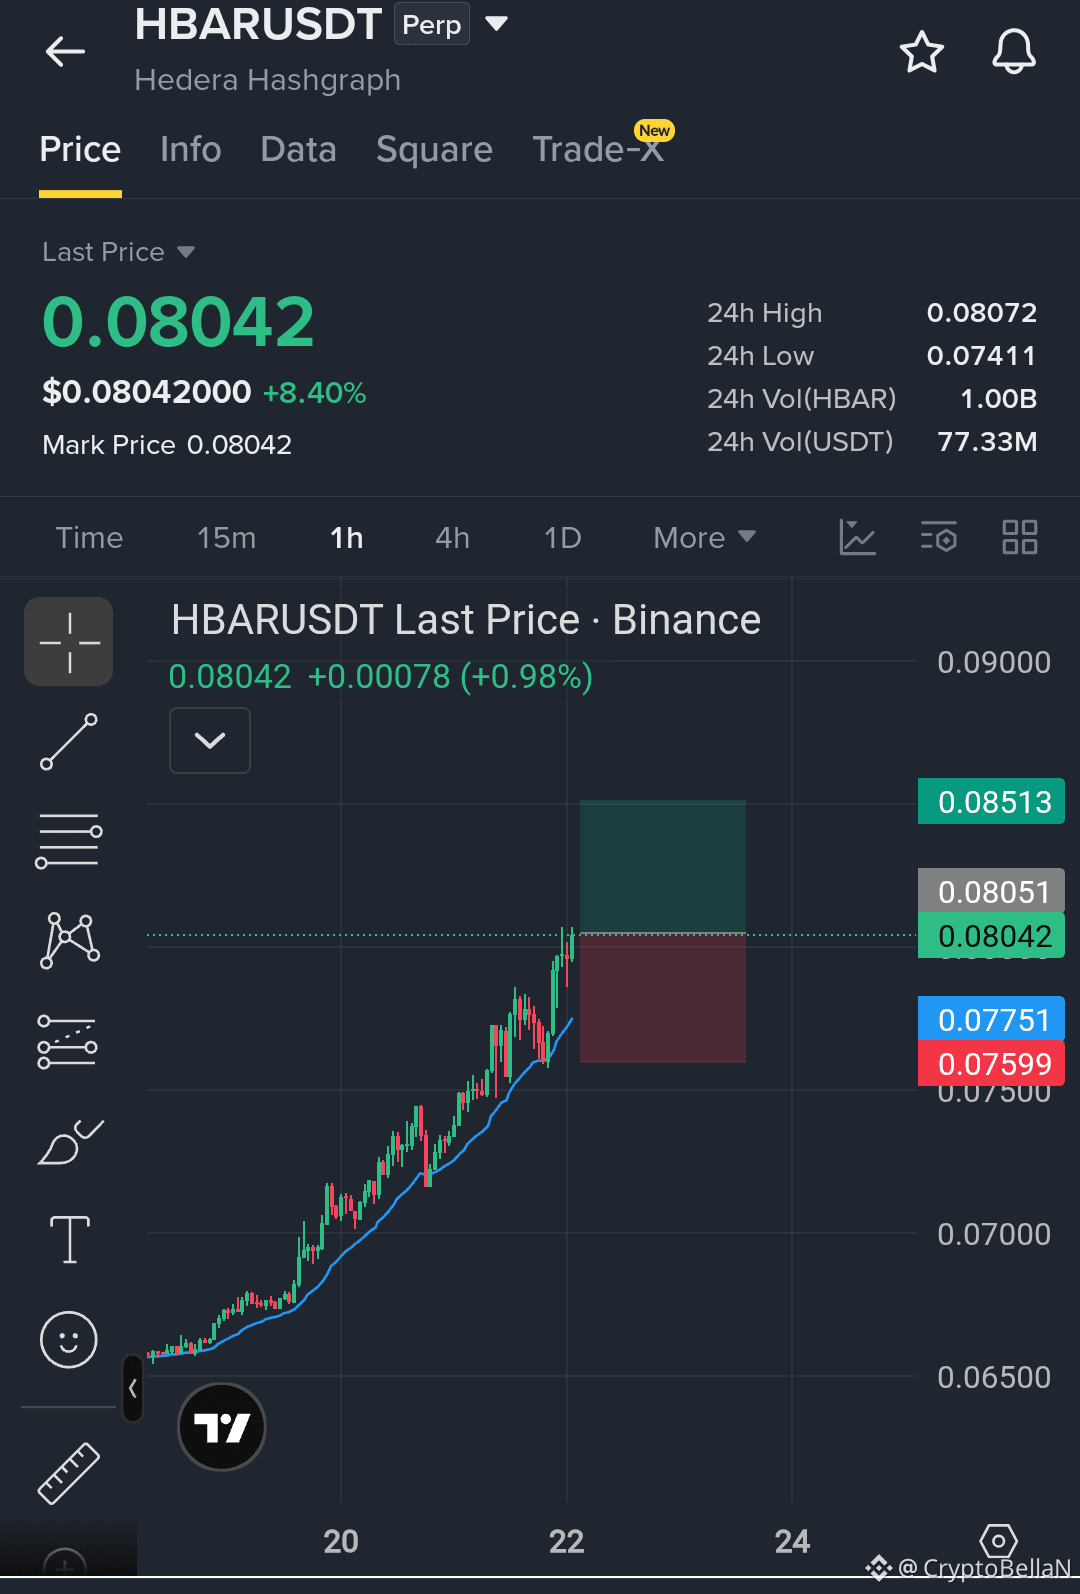This screenshot has height=1594, width=1080.
Task: Click the 24h High value 0.08072
Action: coord(981,313)
